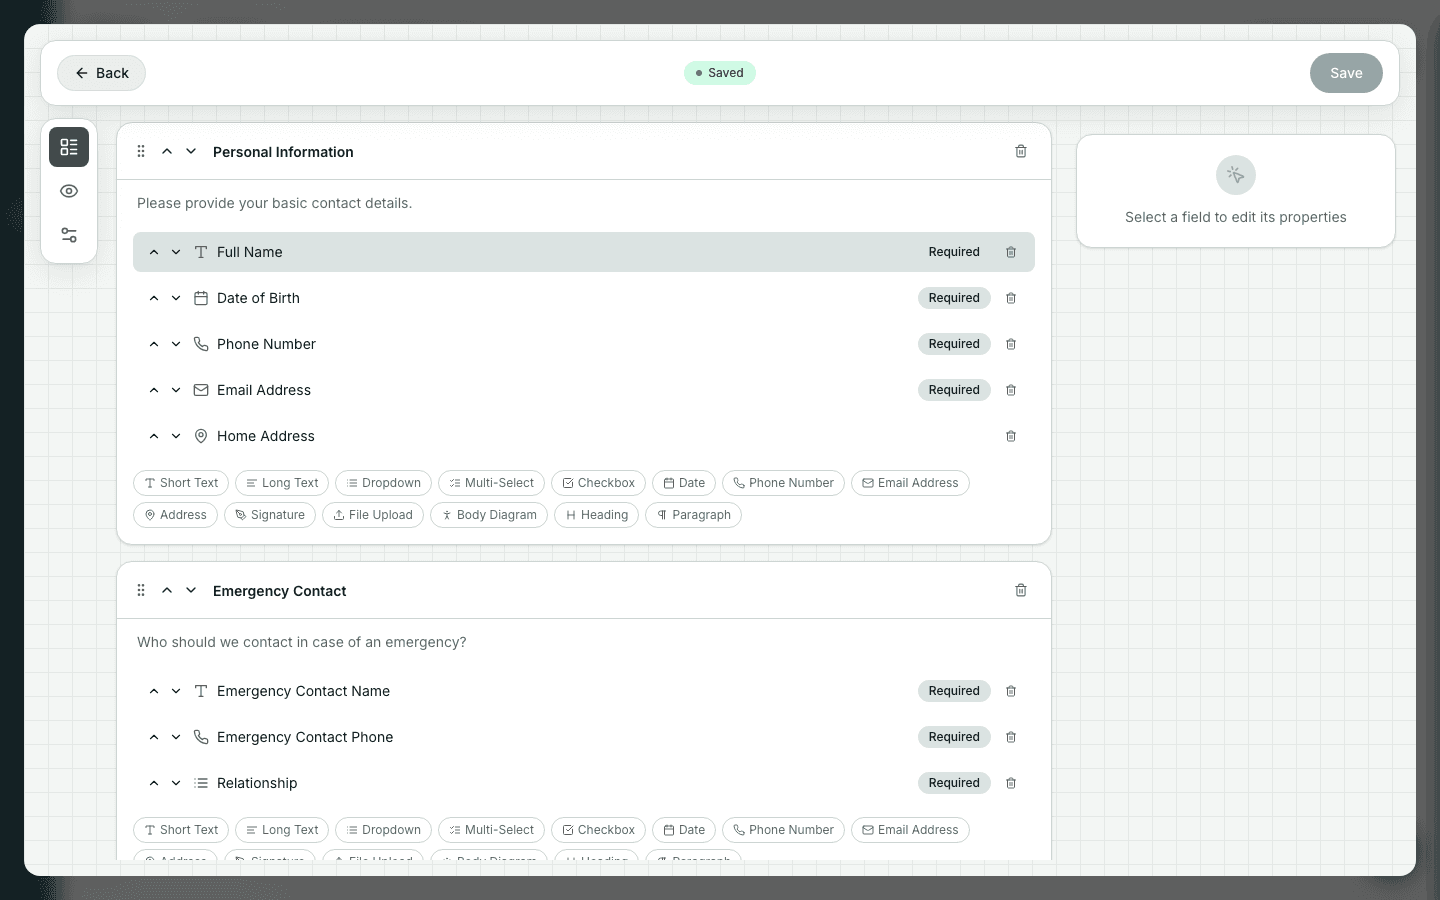
Task: Move Home Address field down
Action: (176, 436)
